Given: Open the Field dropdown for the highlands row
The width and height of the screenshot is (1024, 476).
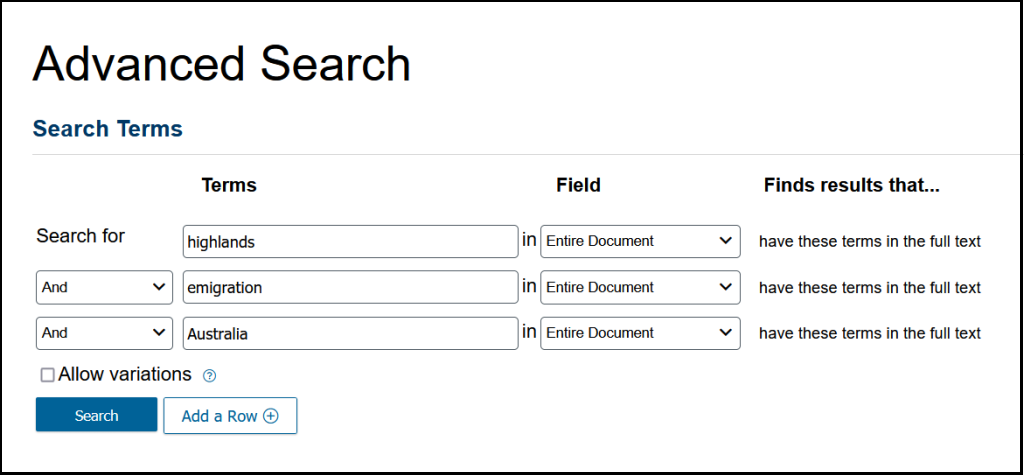Looking at the screenshot, I should click(x=640, y=241).
